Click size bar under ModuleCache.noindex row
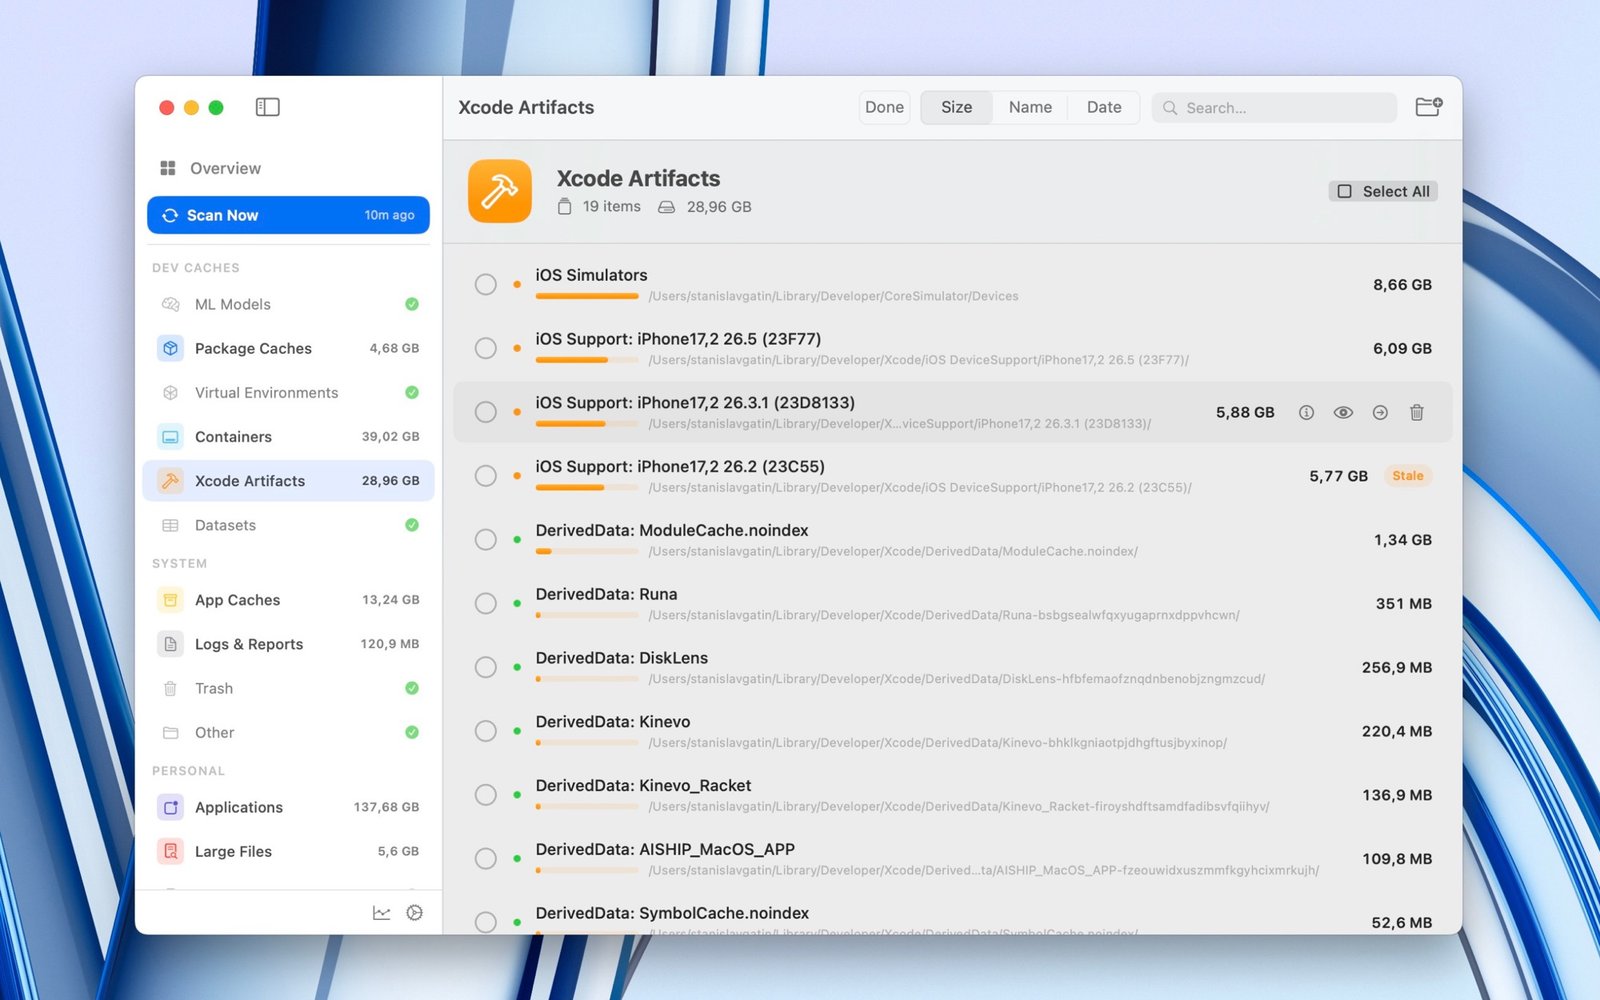1600x1000 pixels. coord(587,551)
